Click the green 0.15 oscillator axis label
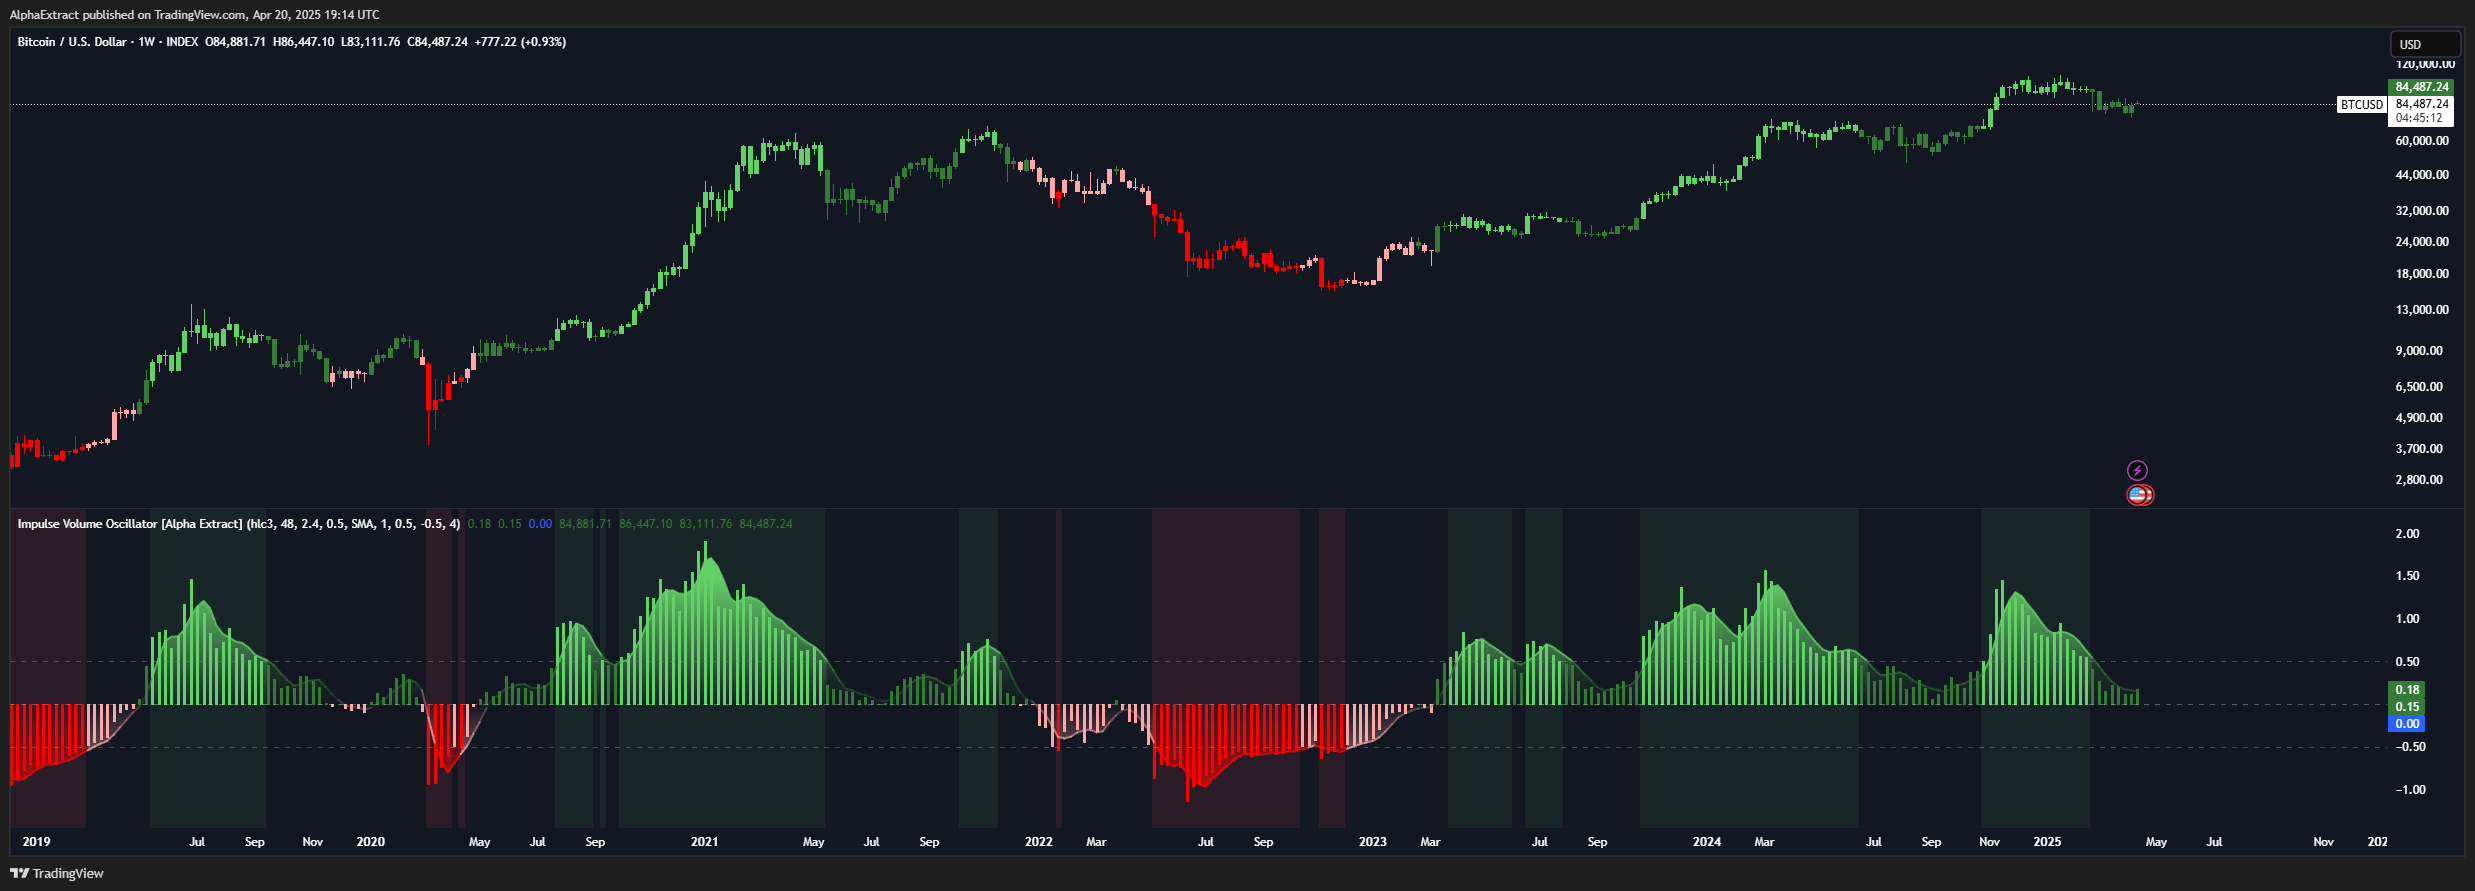Screen dimensions: 2475x891 2408,707
